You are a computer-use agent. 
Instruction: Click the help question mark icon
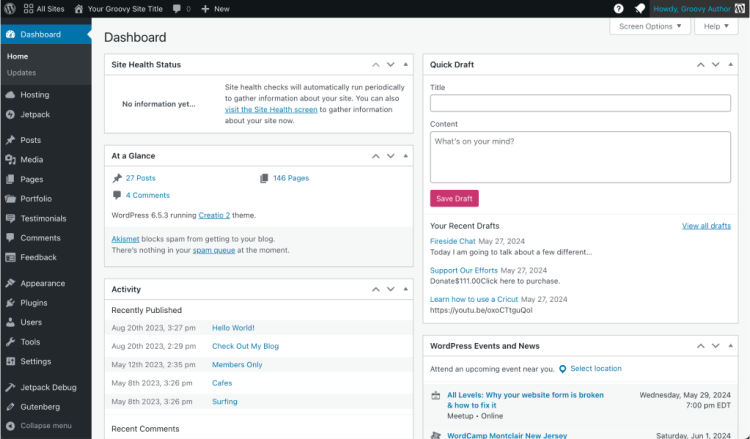tap(619, 8)
